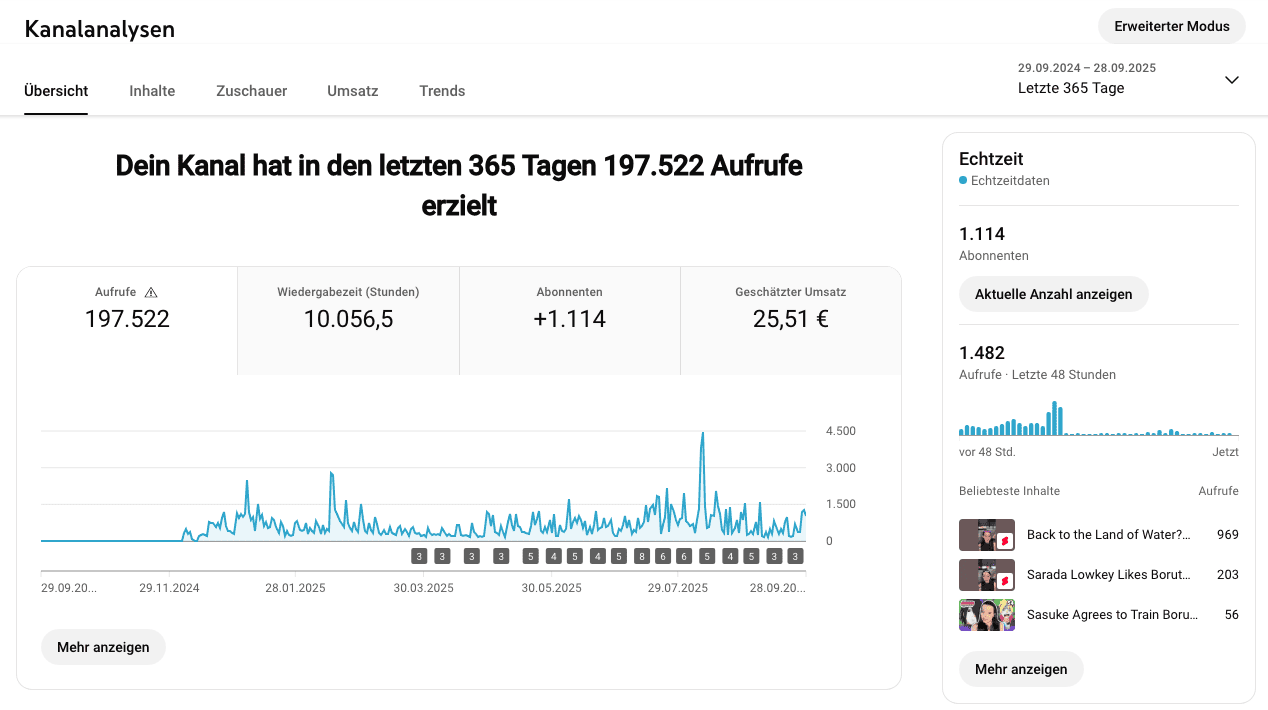Click the tallest bar in the 48-hour chart

(x=1055, y=419)
